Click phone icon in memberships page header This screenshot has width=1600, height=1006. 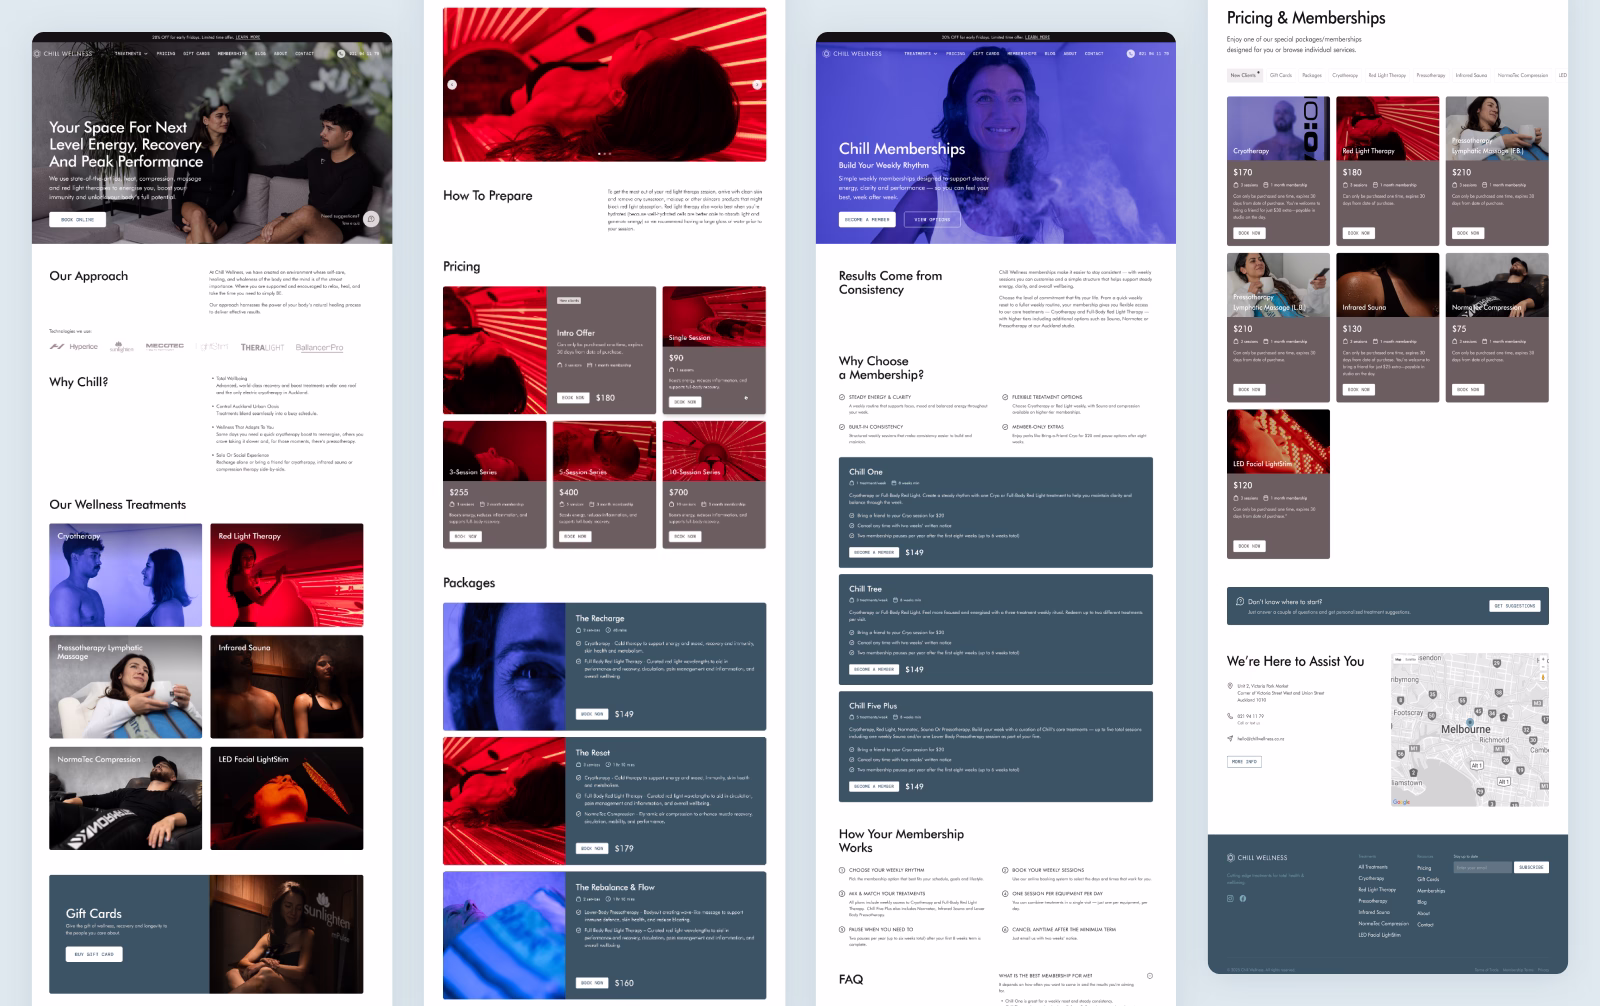tap(1131, 54)
